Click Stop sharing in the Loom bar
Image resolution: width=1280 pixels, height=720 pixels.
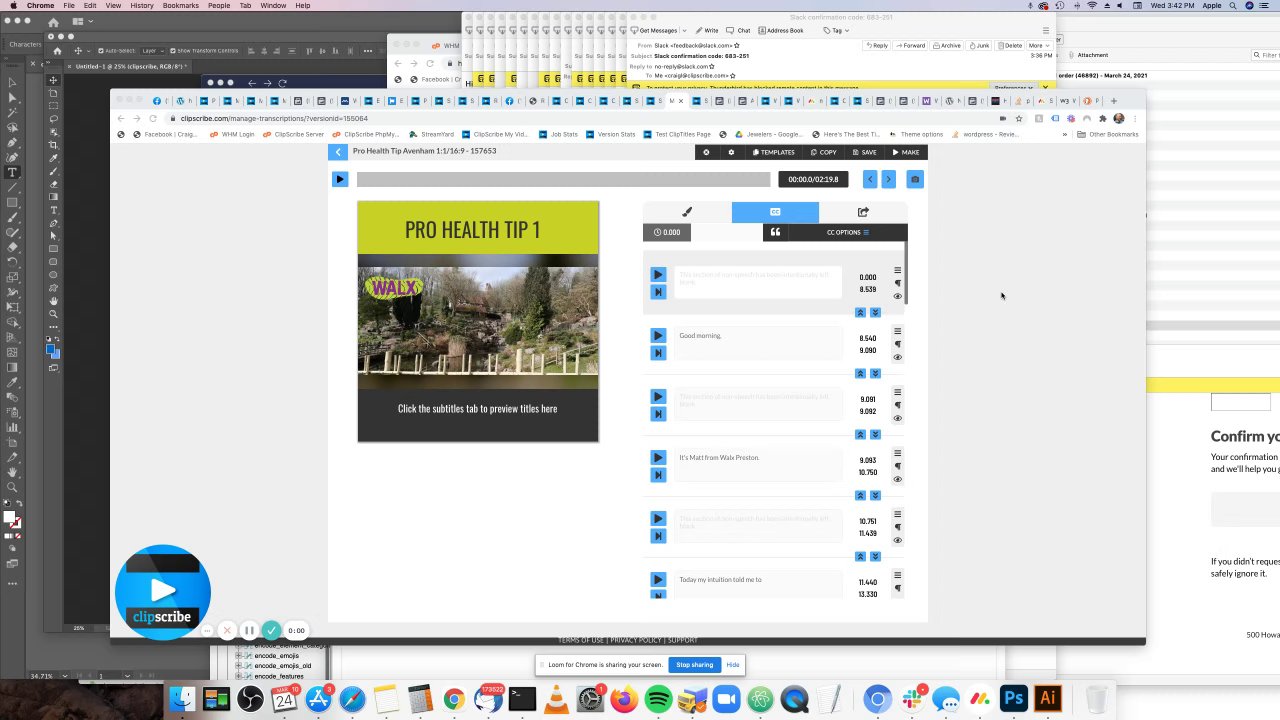click(695, 665)
